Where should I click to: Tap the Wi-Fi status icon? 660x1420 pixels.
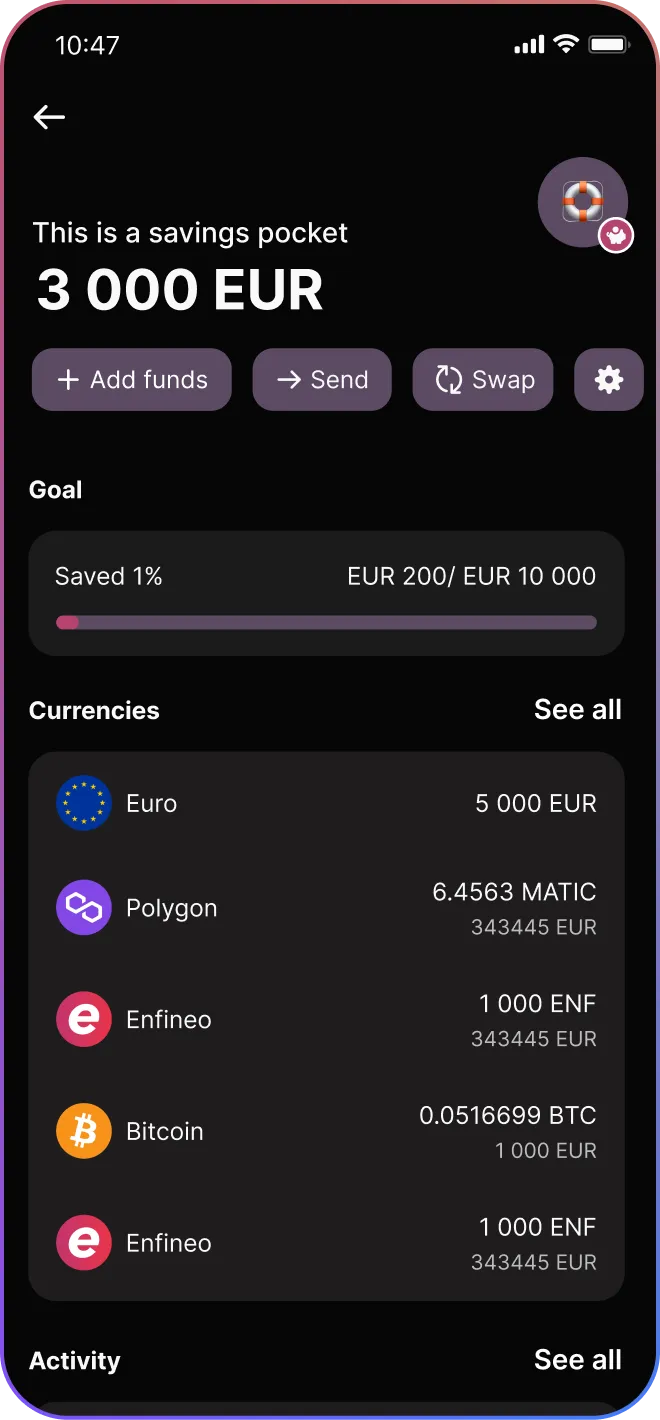(566, 44)
